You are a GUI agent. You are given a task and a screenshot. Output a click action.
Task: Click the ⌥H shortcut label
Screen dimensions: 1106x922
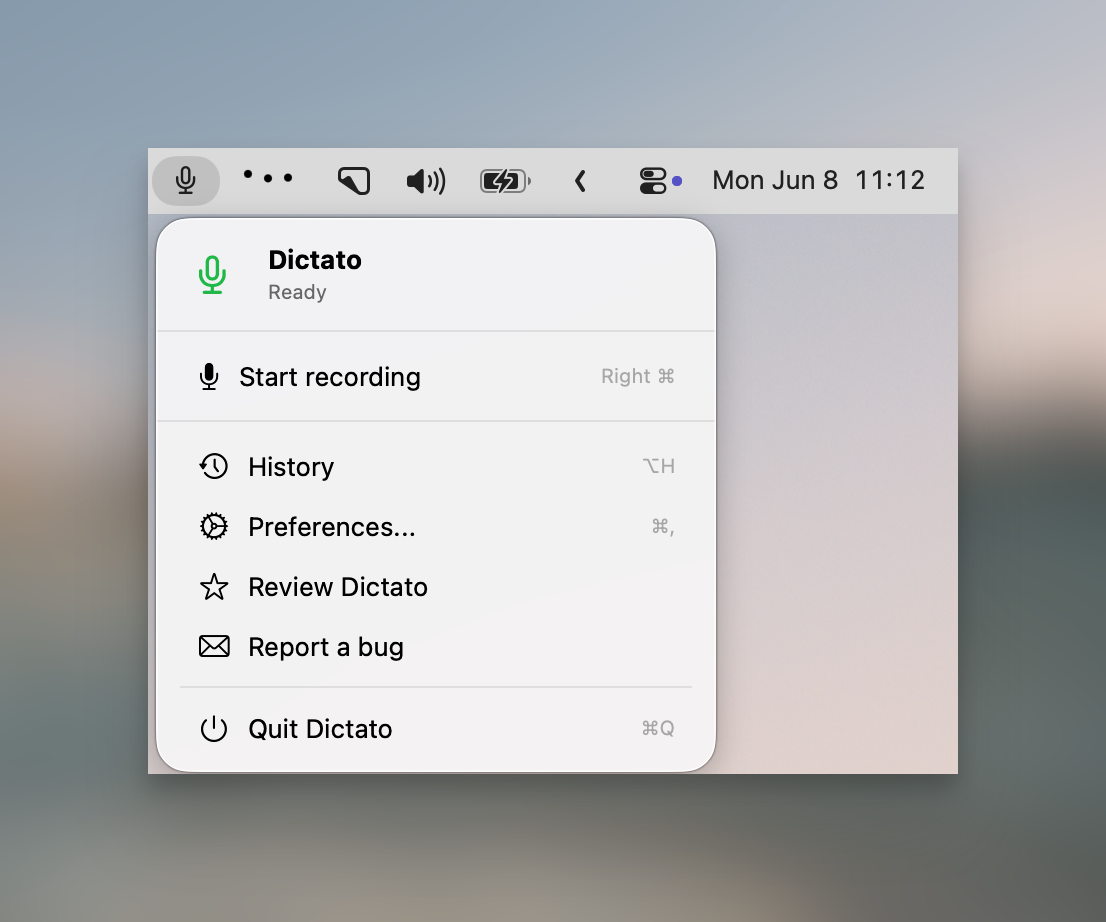click(659, 466)
